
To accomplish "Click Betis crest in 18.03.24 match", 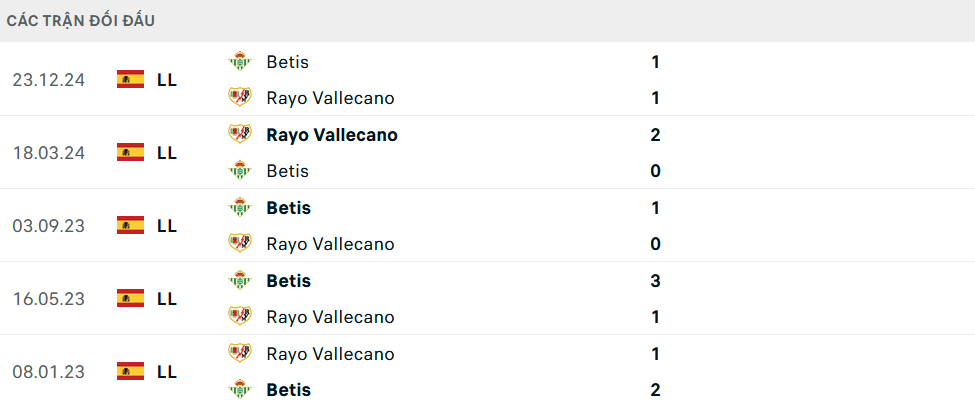I will point(239,171).
